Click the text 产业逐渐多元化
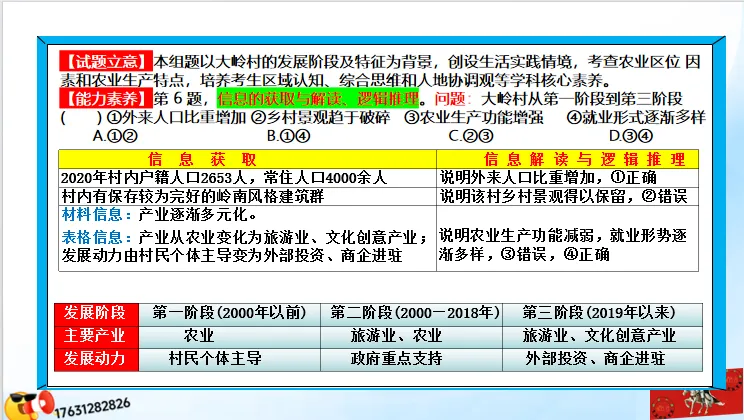Screen dimensions: 744x420 click(x=198, y=215)
